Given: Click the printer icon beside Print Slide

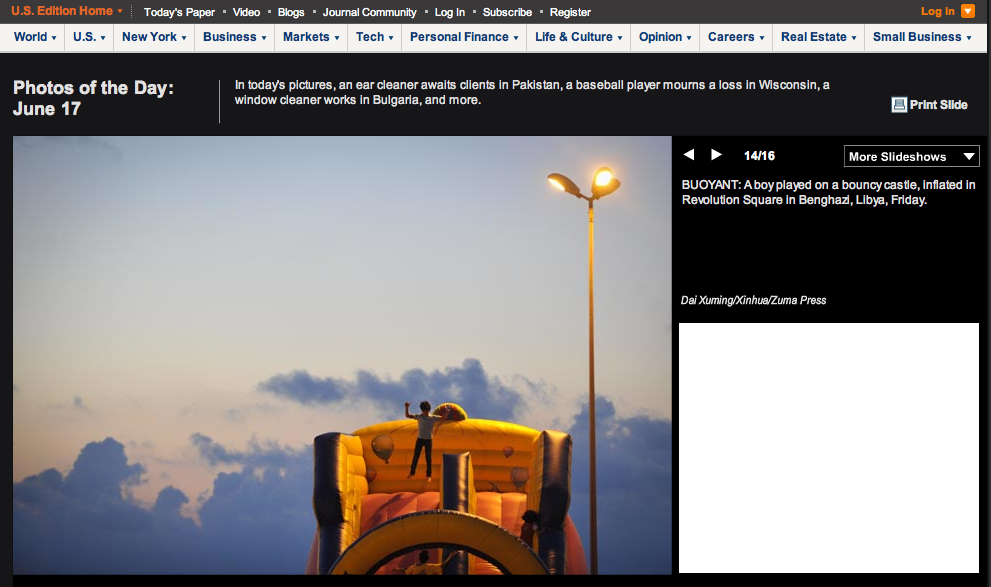Looking at the screenshot, I should 898,105.
